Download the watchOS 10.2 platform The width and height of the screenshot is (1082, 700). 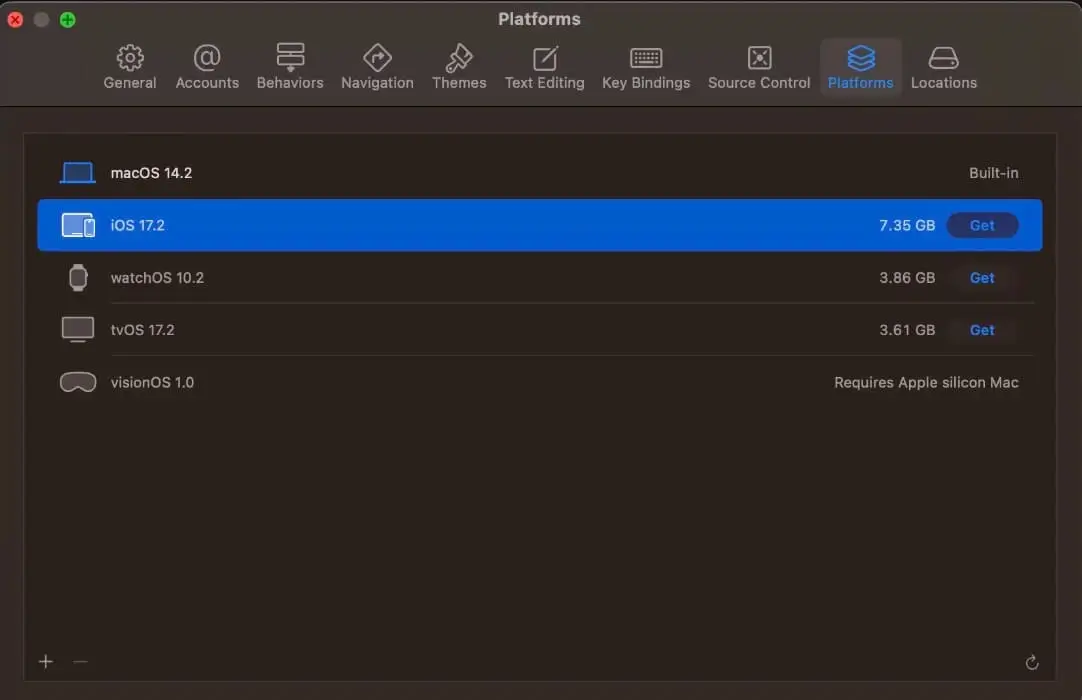(x=982, y=277)
